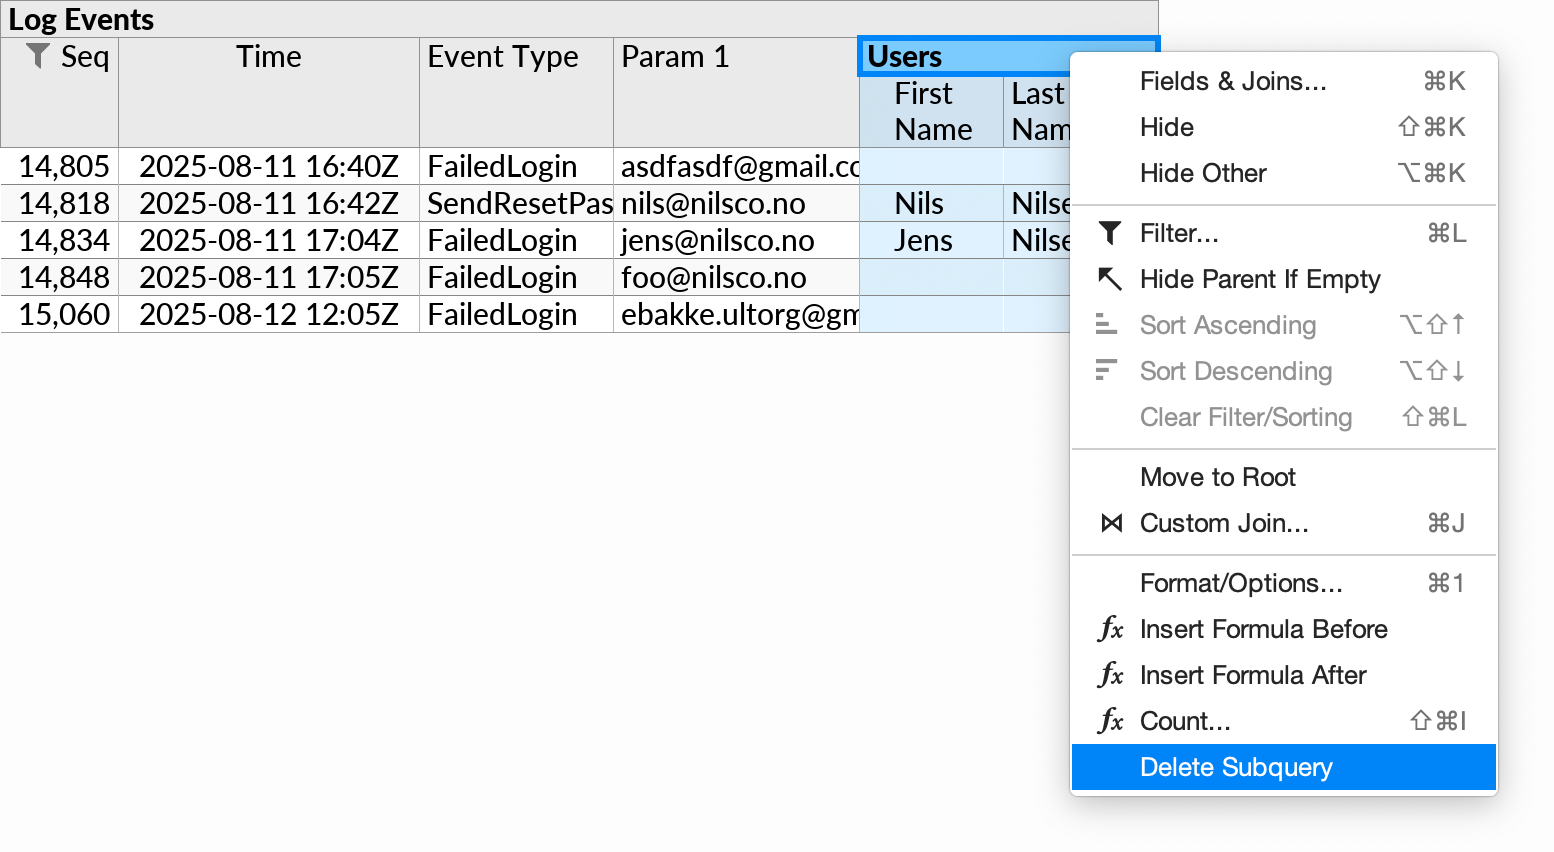1554x852 pixels.
Task: Select Move to Root
Action: tap(1217, 477)
